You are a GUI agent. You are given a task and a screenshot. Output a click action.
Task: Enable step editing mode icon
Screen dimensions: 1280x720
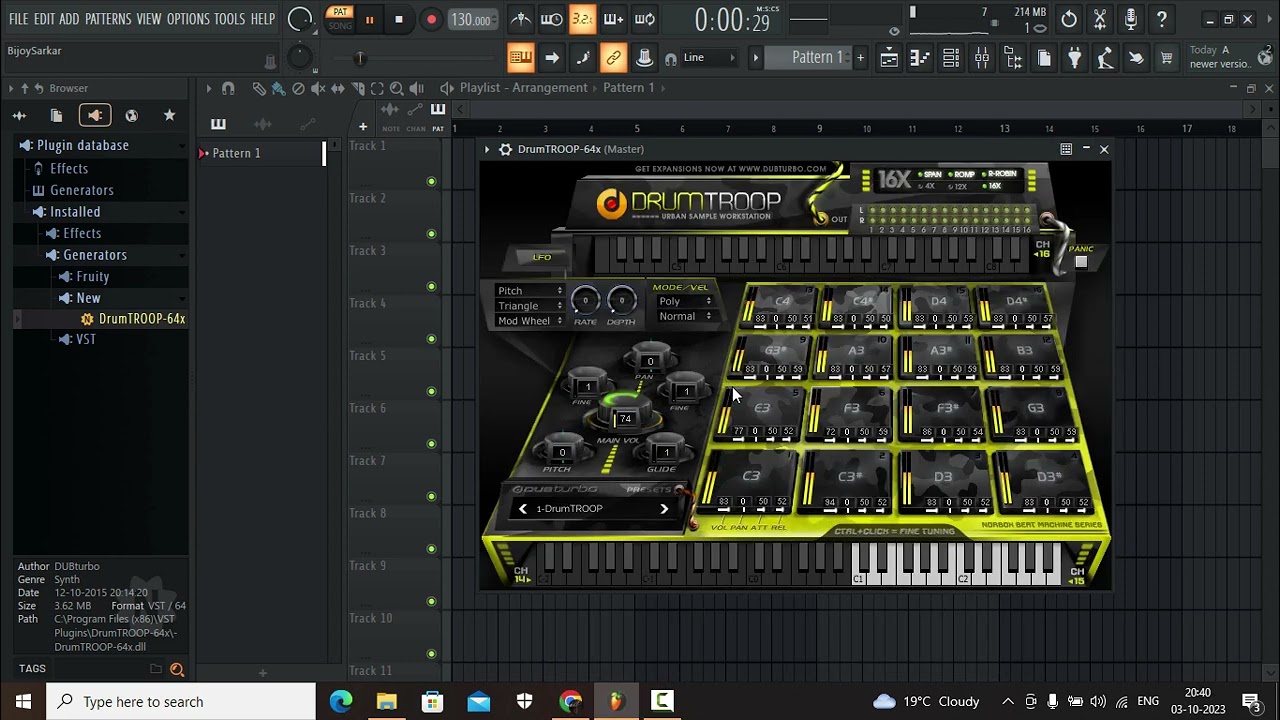tap(582, 58)
